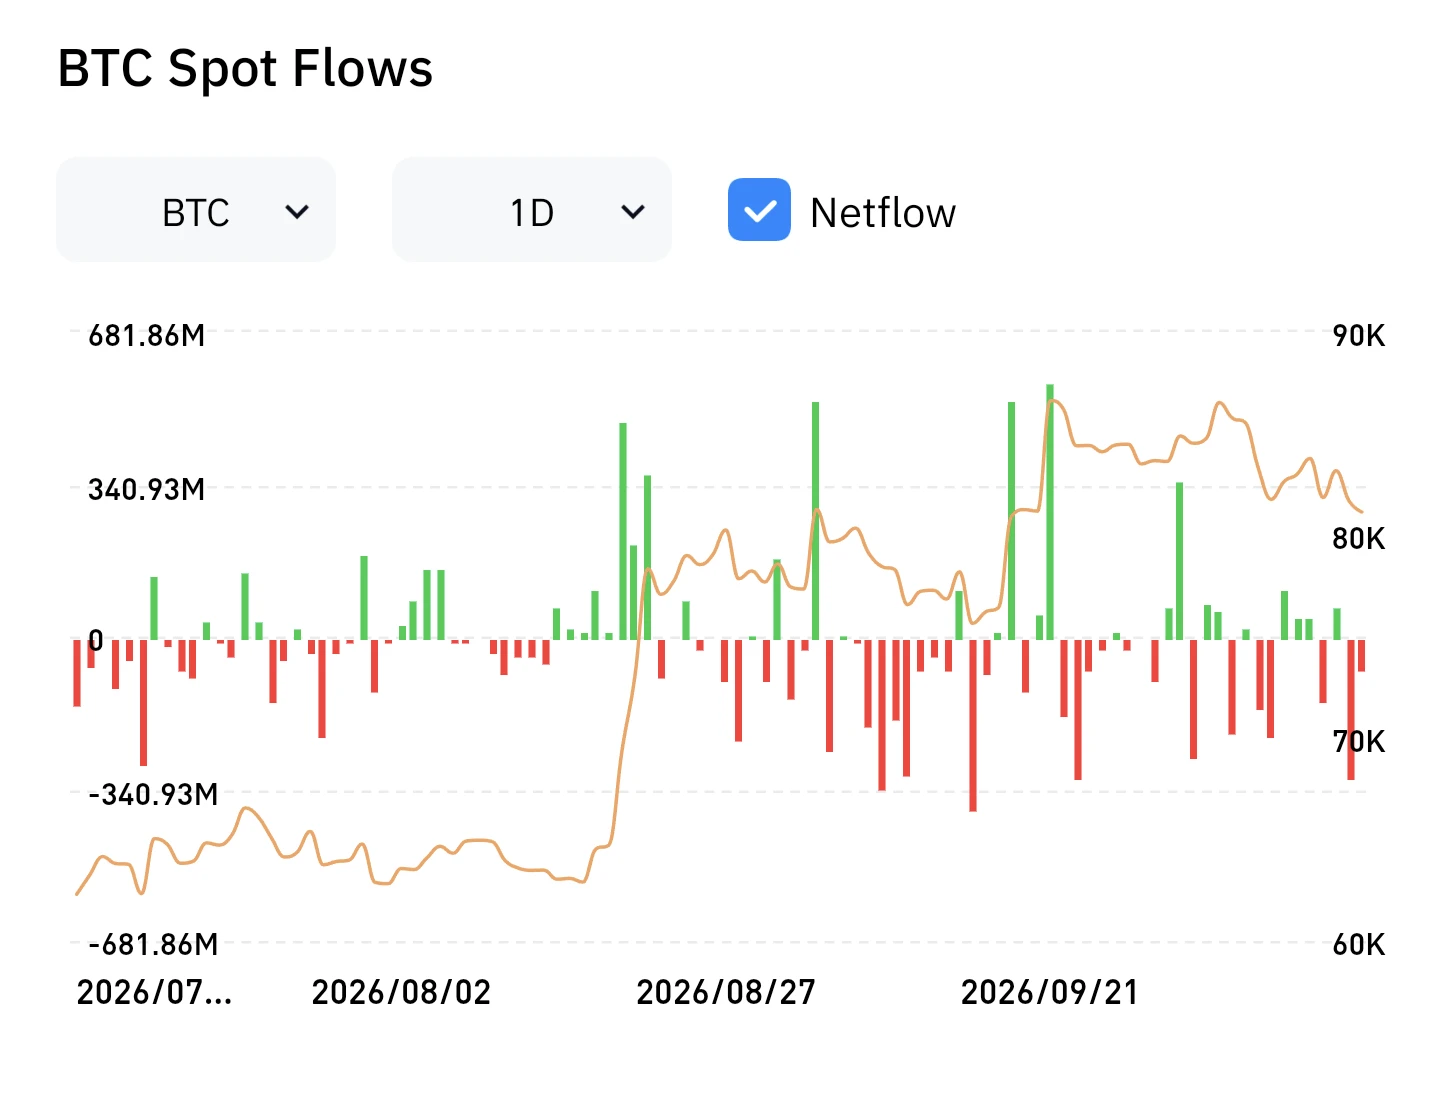Click the 80K price axis label

1358,538
